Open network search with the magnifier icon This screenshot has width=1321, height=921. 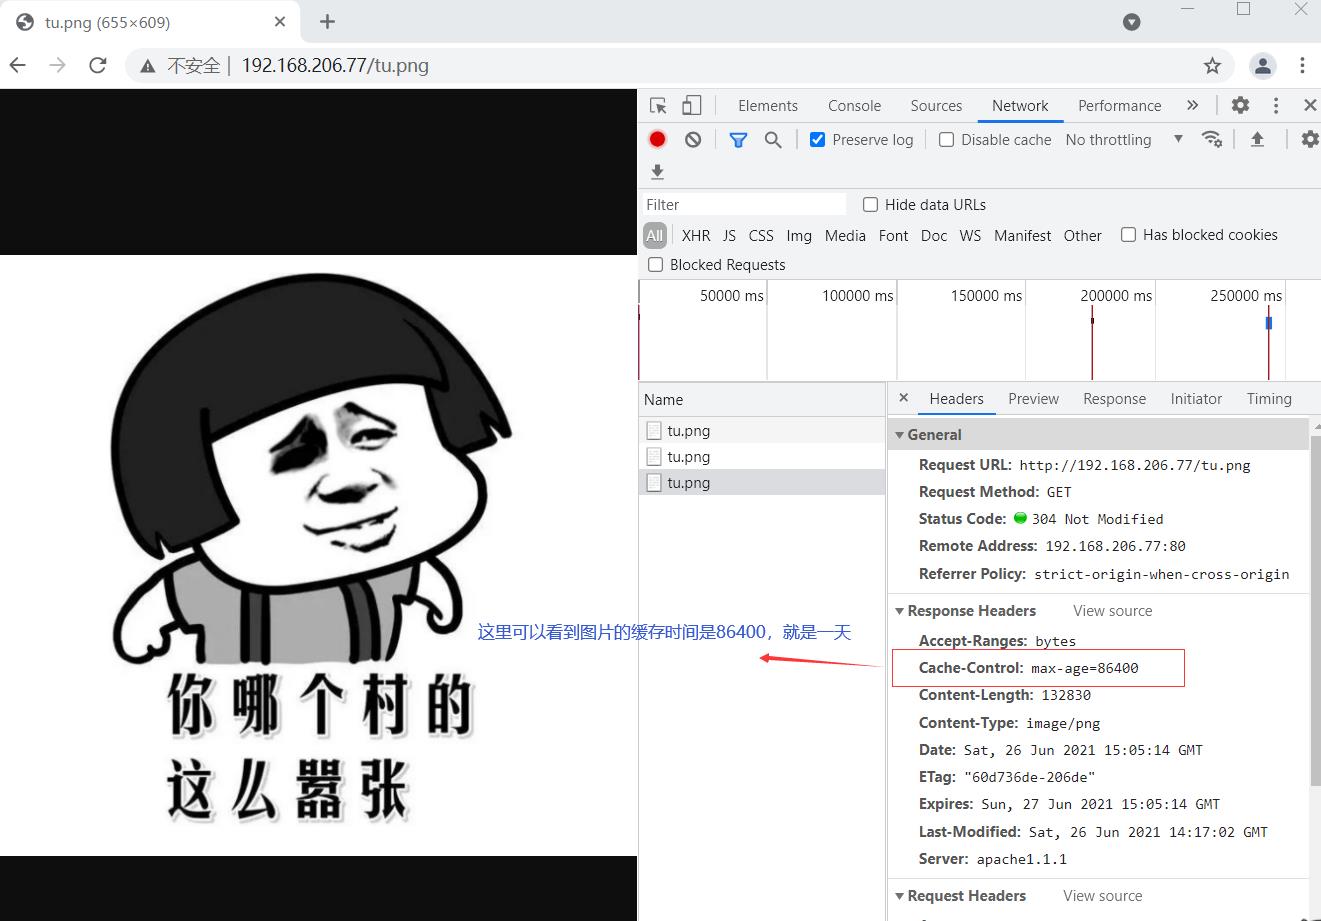773,140
